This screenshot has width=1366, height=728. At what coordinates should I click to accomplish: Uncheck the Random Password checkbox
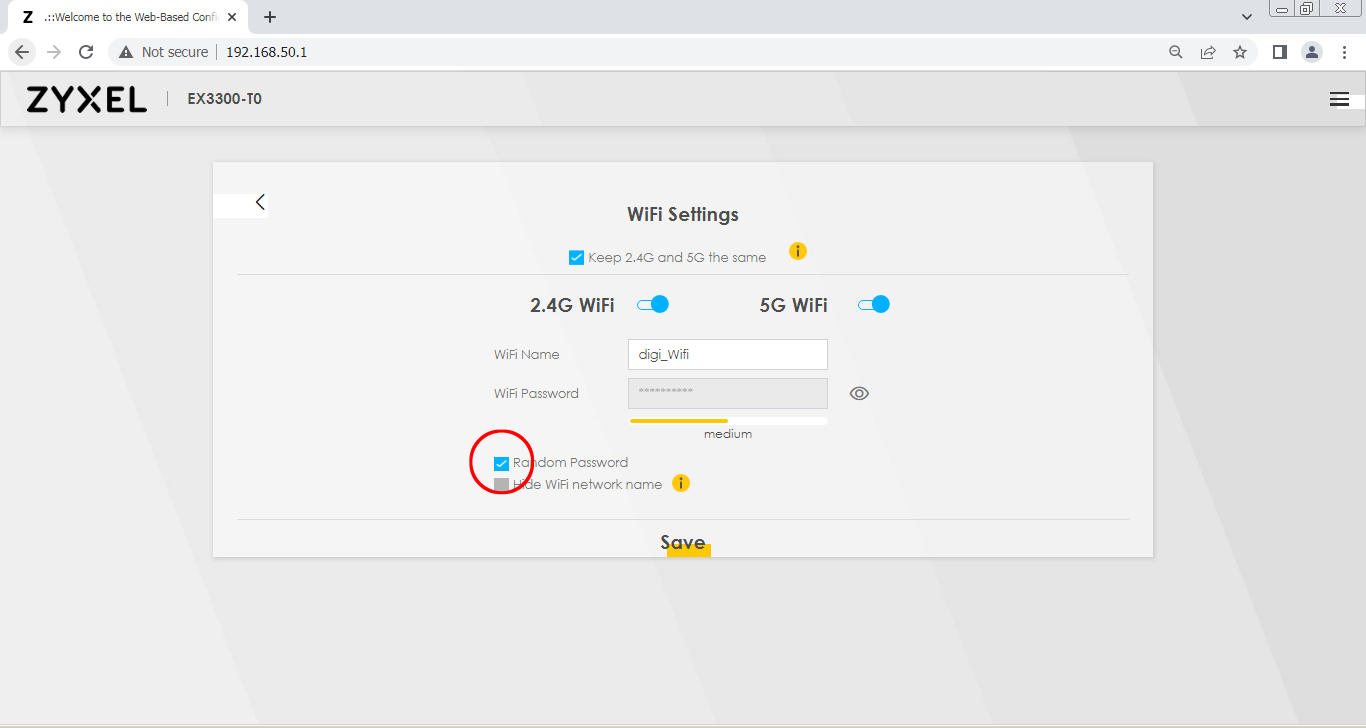pyautogui.click(x=501, y=463)
